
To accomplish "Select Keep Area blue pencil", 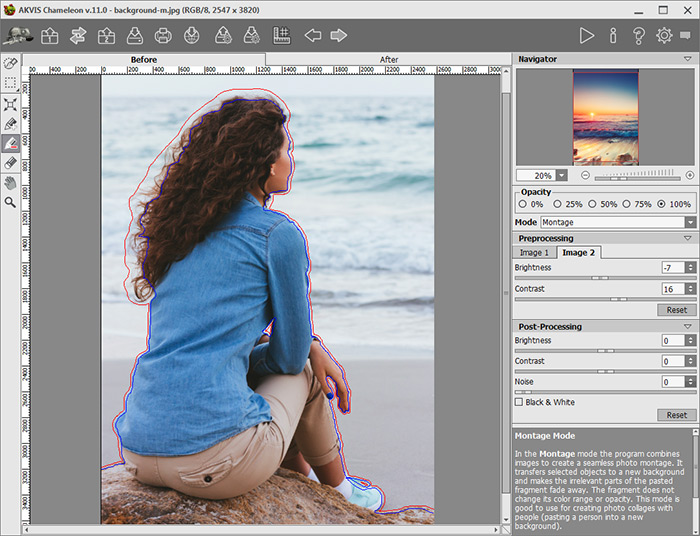I will click(10, 124).
